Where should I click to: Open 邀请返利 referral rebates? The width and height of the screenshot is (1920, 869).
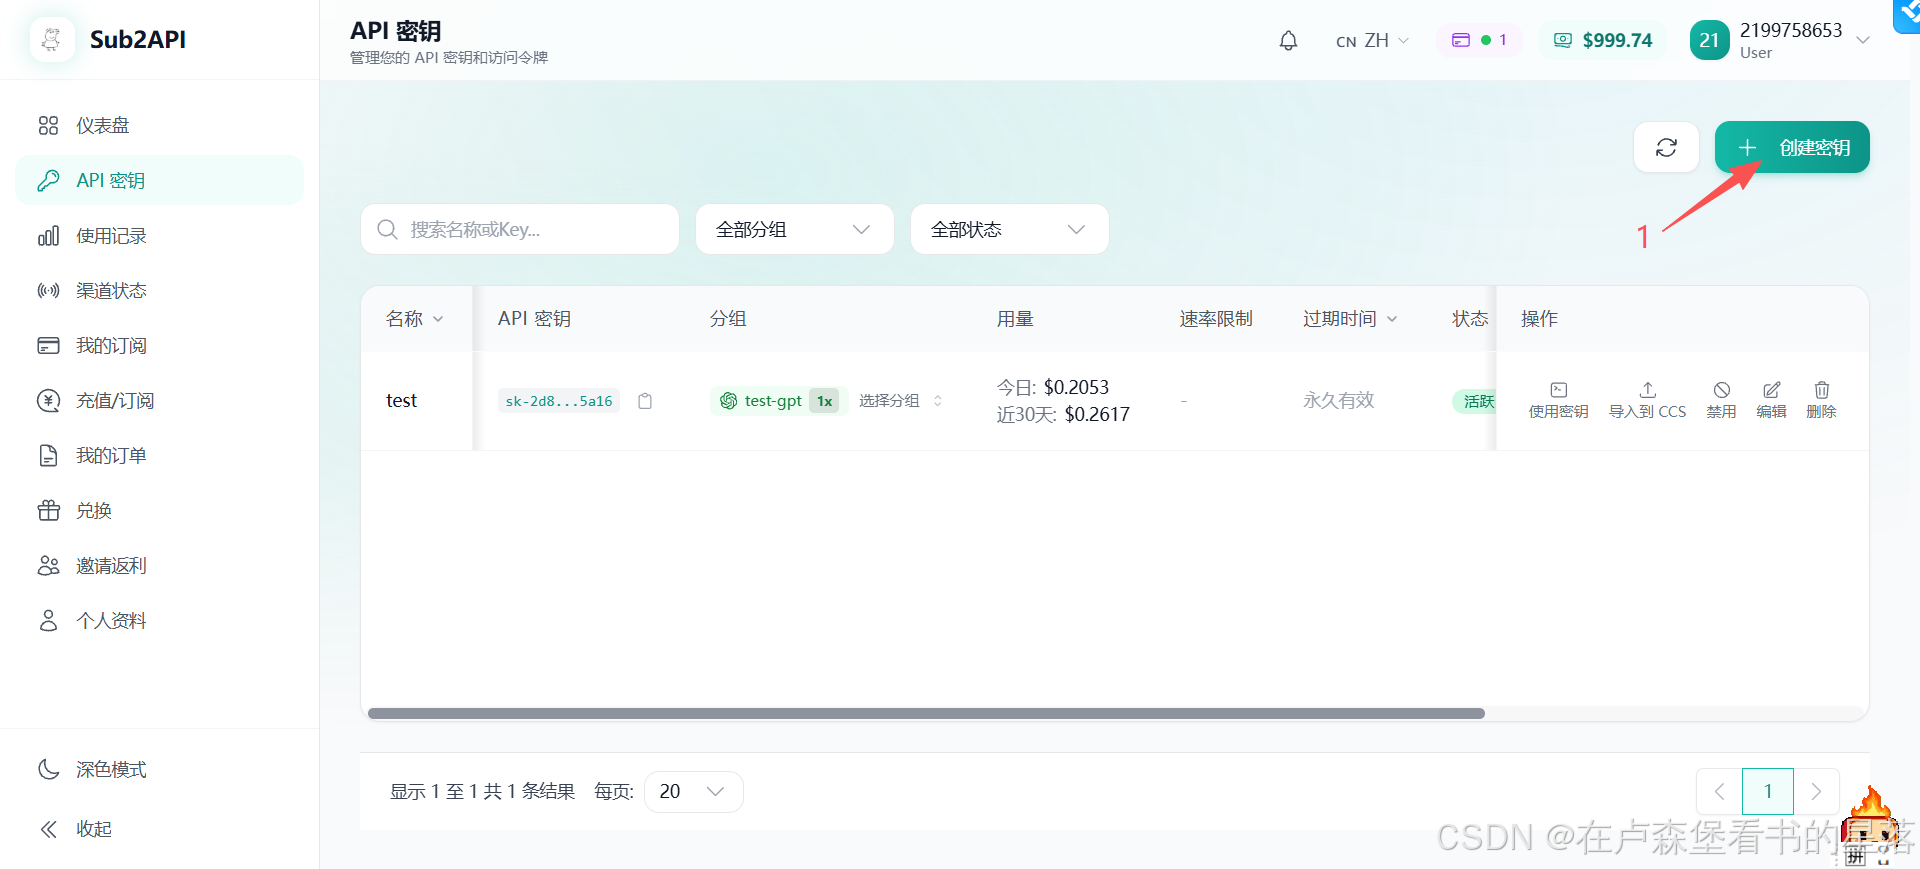pos(159,566)
